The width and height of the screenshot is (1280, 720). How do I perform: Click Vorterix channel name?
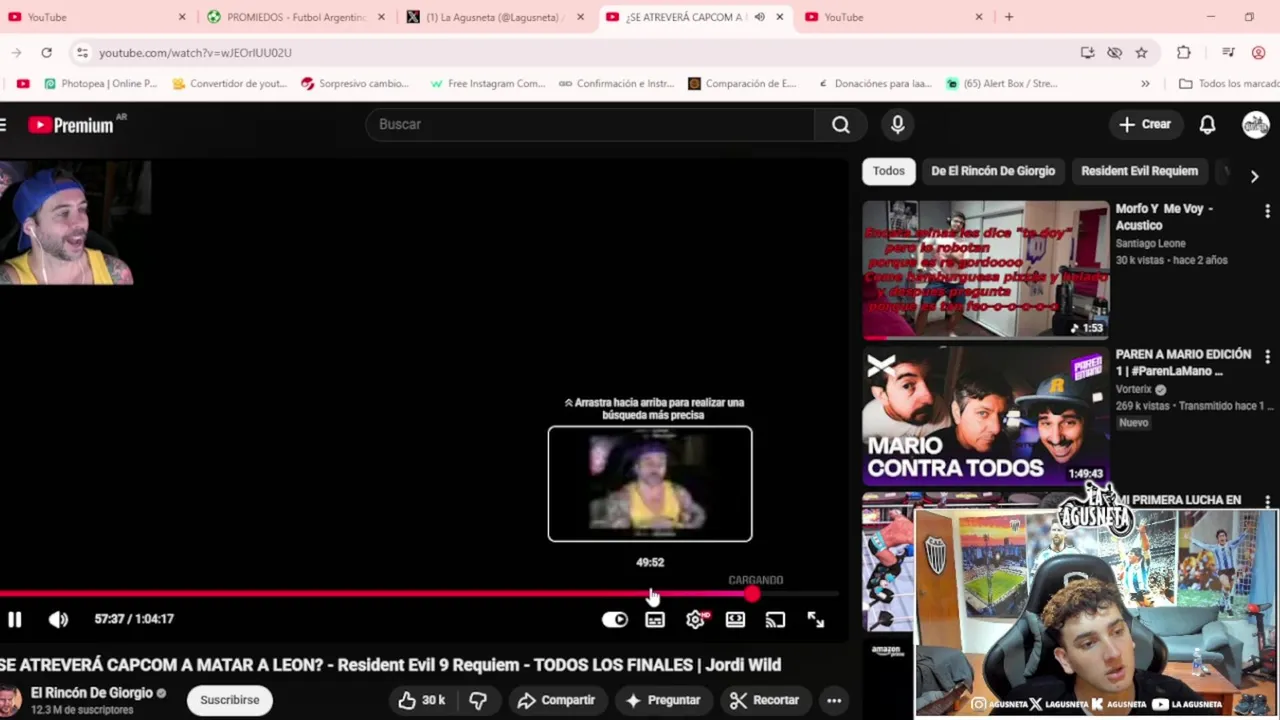(x=1134, y=389)
